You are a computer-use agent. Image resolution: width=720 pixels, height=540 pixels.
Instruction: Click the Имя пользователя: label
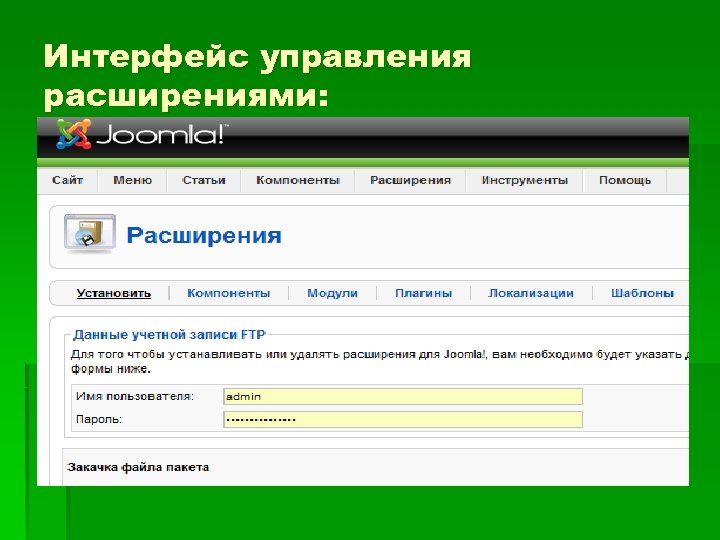pos(135,396)
